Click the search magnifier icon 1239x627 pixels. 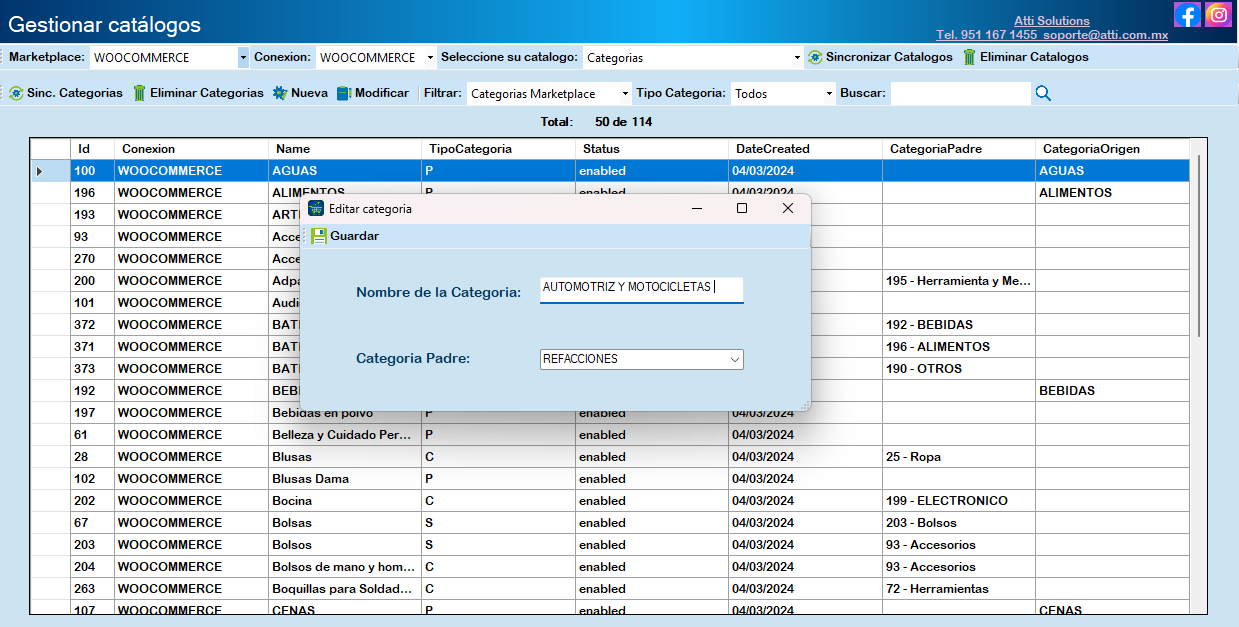click(x=1043, y=94)
